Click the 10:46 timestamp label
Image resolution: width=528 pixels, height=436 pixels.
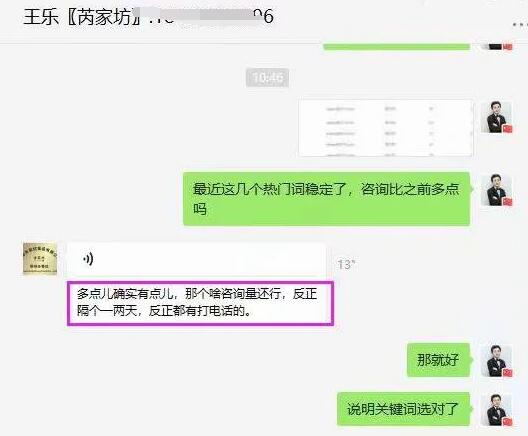coord(267,78)
